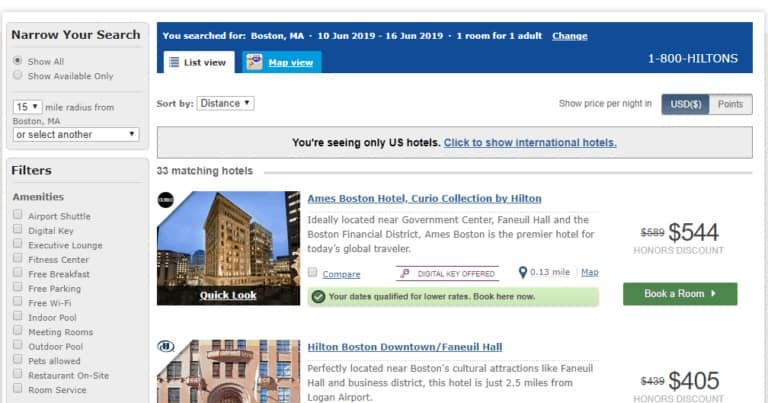
Task: Toggle the Fitness Center filter
Action: tap(18, 258)
